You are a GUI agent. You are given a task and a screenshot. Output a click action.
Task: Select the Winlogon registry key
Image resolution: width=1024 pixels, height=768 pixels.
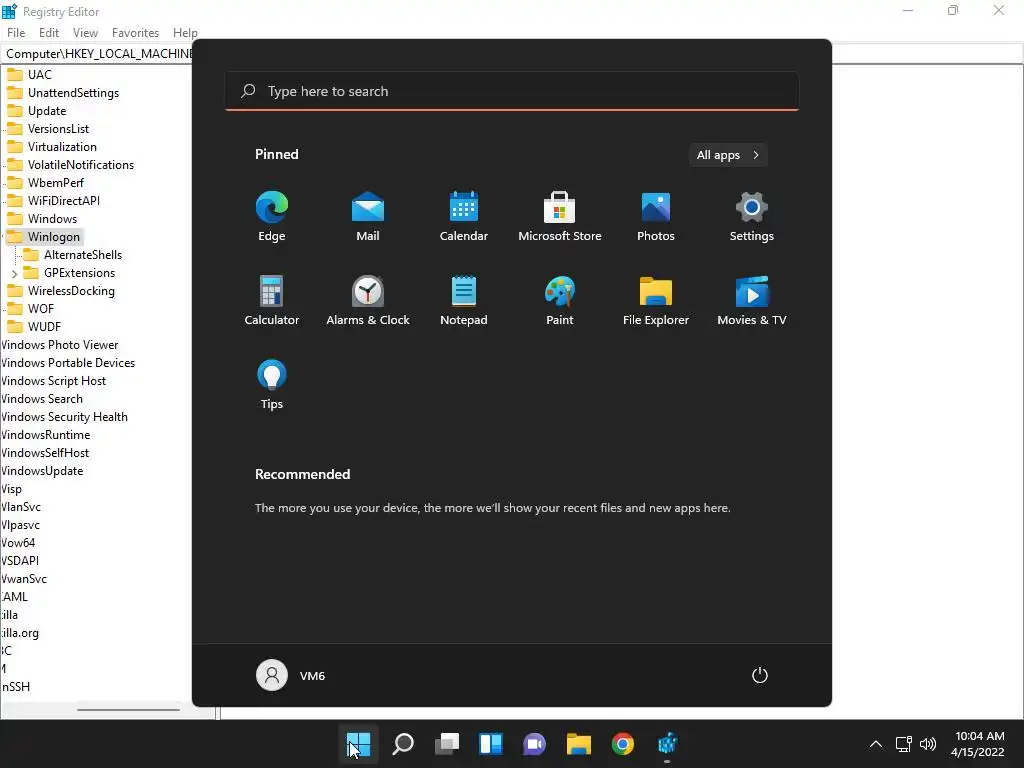[54, 236]
